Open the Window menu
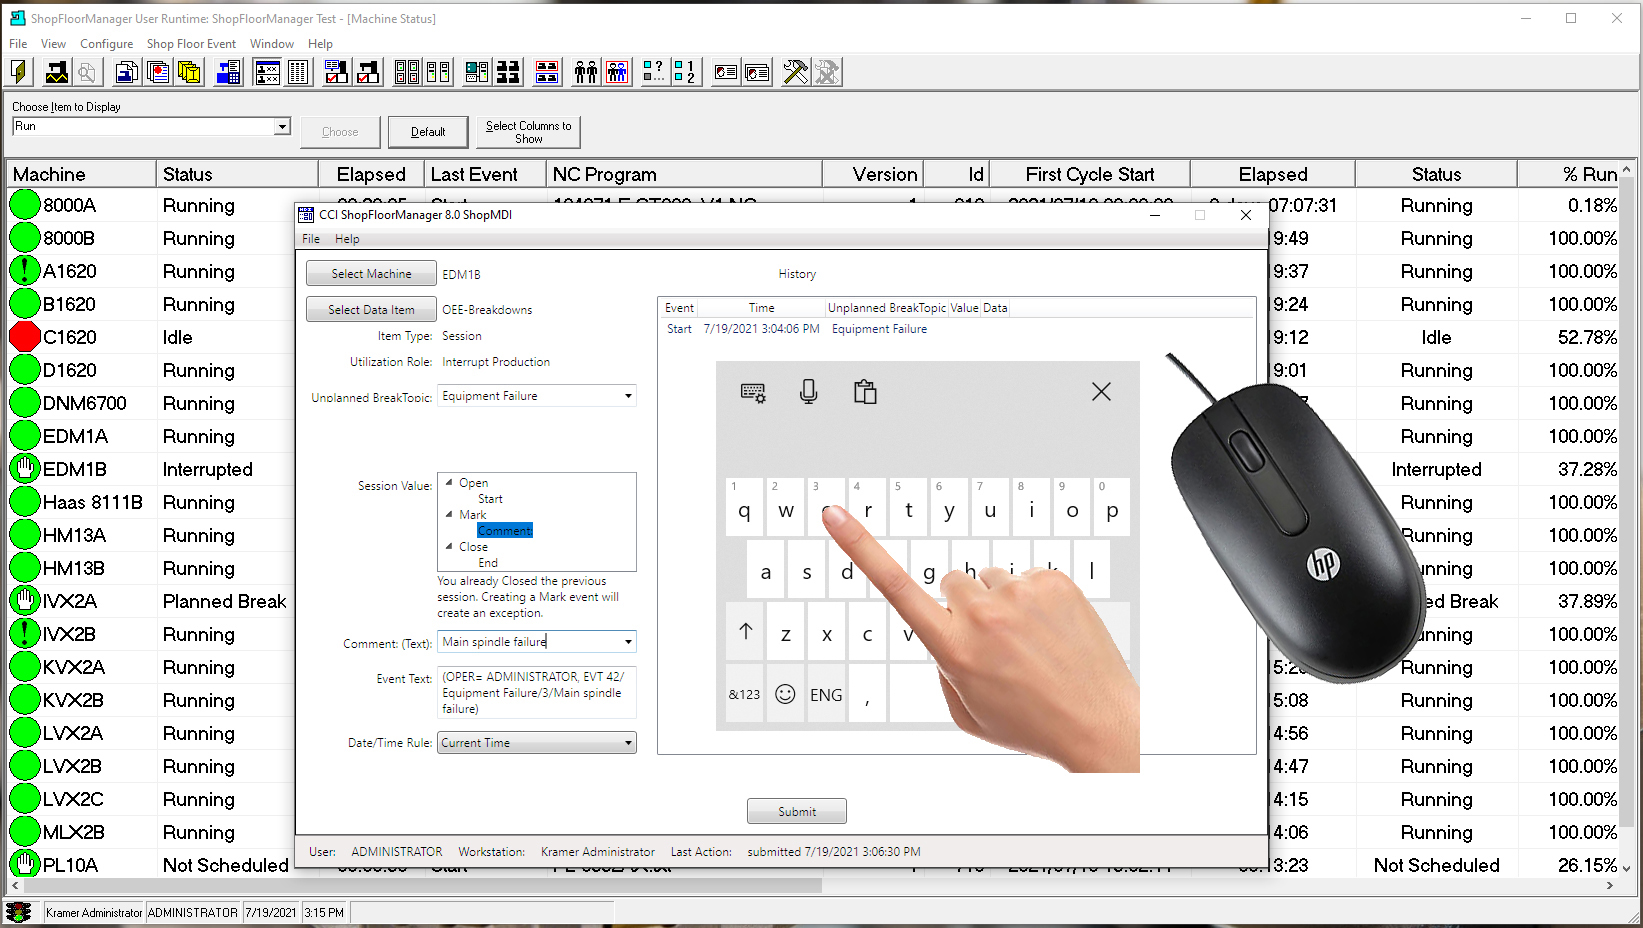Viewport: 1643px width, 928px height. pyautogui.click(x=272, y=44)
